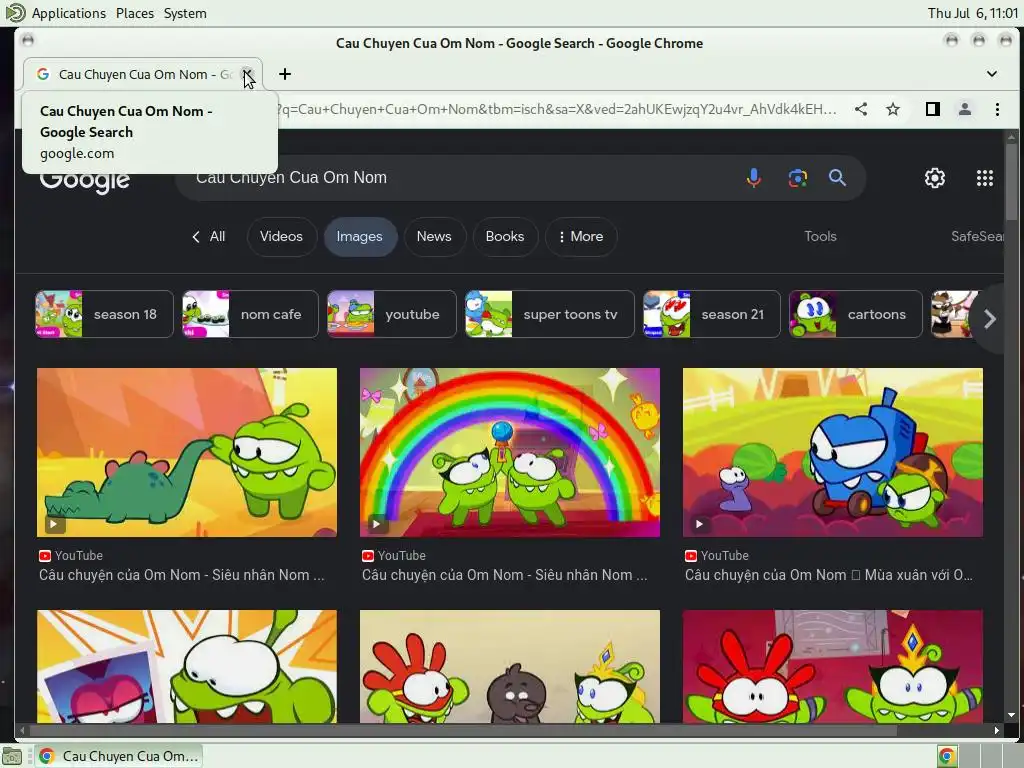Select the nom cafe suggestion chip
The width and height of the screenshot is (1024, 768).
point(250,314)
